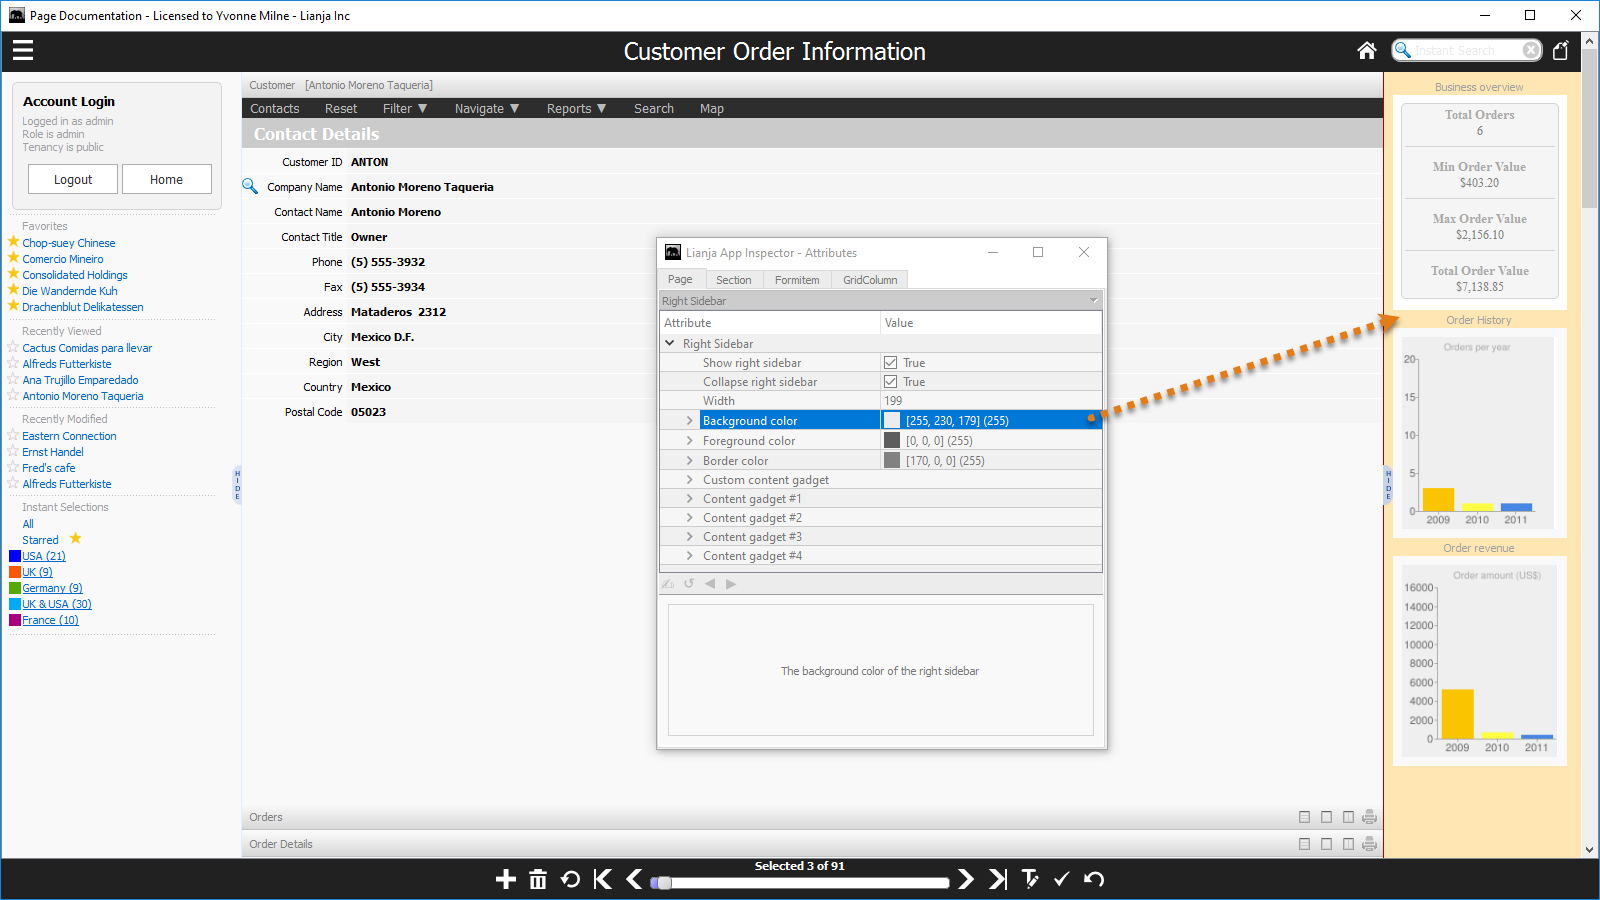Click the Logout button
This screenshot has width=1600, height=900.
point(73,180)
